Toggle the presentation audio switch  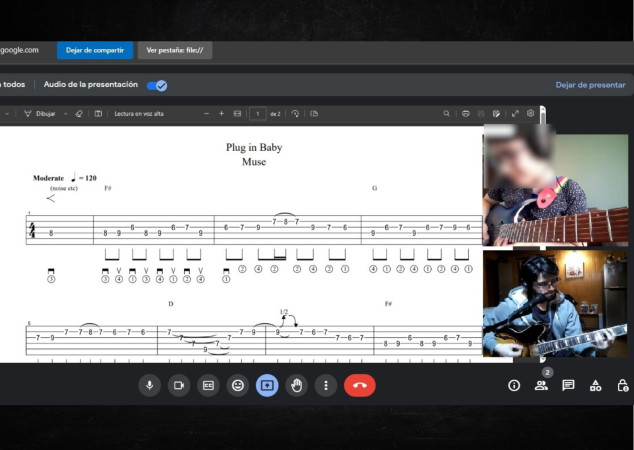point(157,85)
